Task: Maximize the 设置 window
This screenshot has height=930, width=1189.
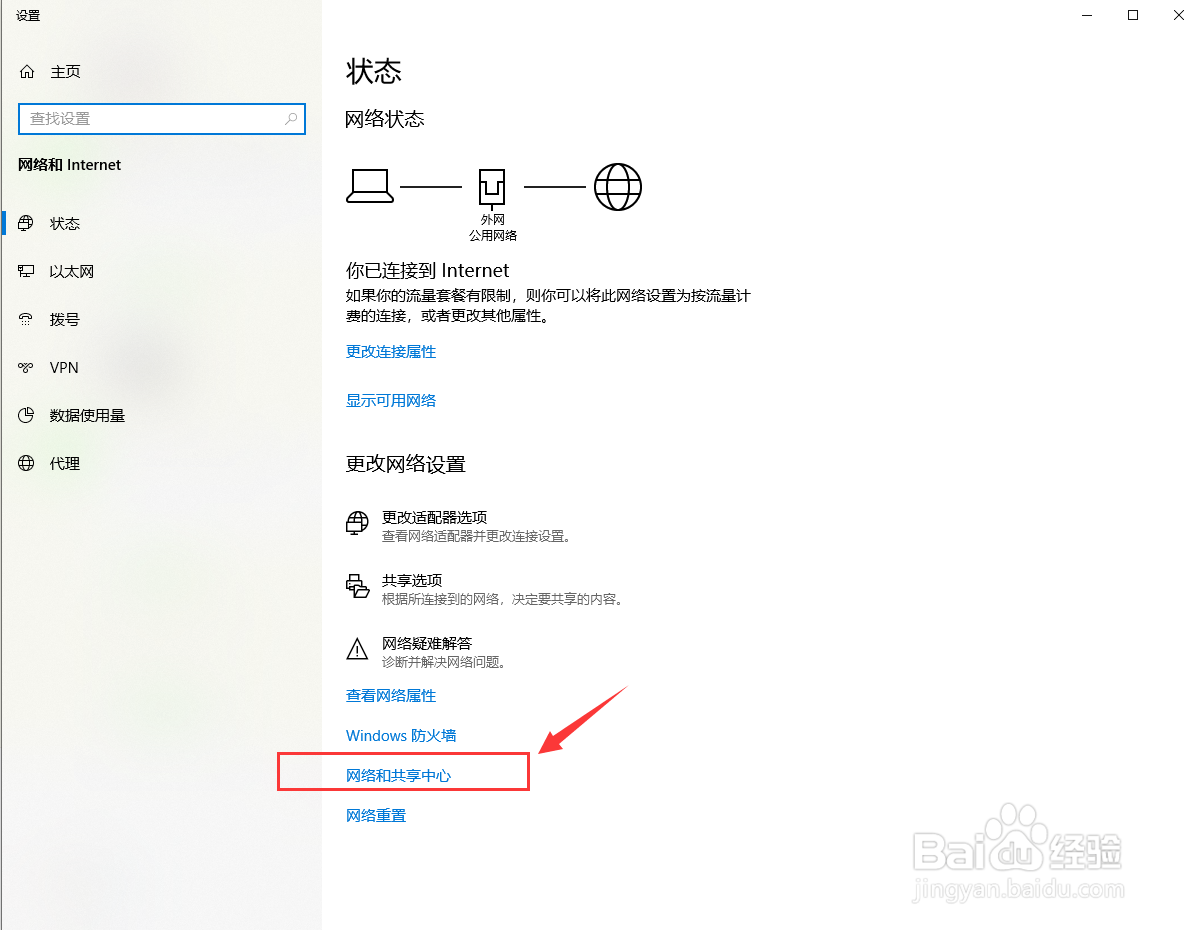Action: tap(1133, 15)
